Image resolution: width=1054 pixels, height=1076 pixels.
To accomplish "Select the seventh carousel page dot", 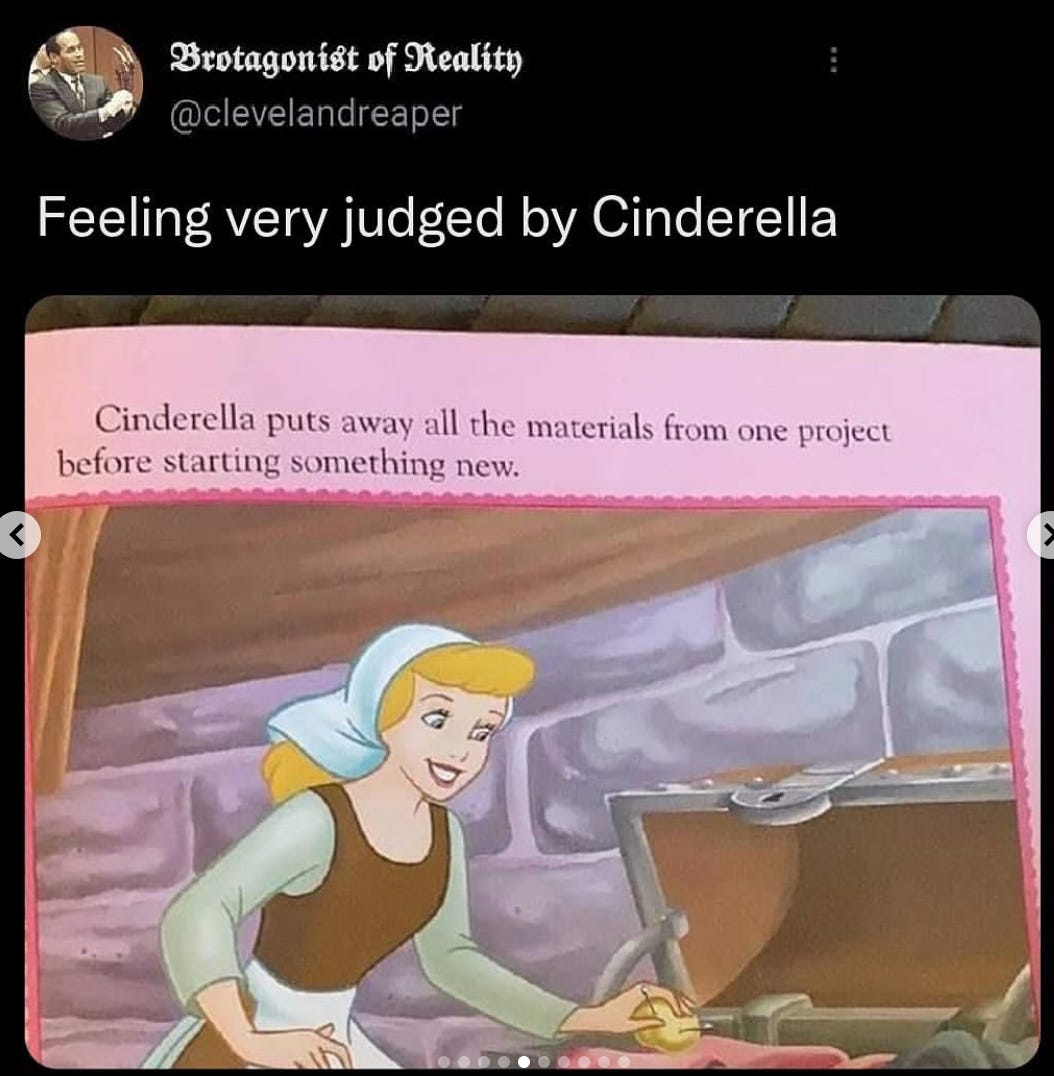I will (564, 1062).
